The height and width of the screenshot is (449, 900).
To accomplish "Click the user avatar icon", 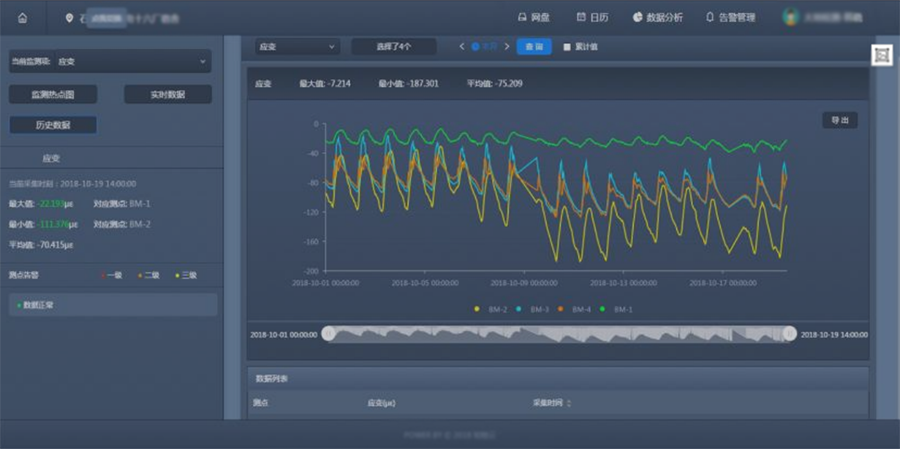I will (x=790, y=17).
